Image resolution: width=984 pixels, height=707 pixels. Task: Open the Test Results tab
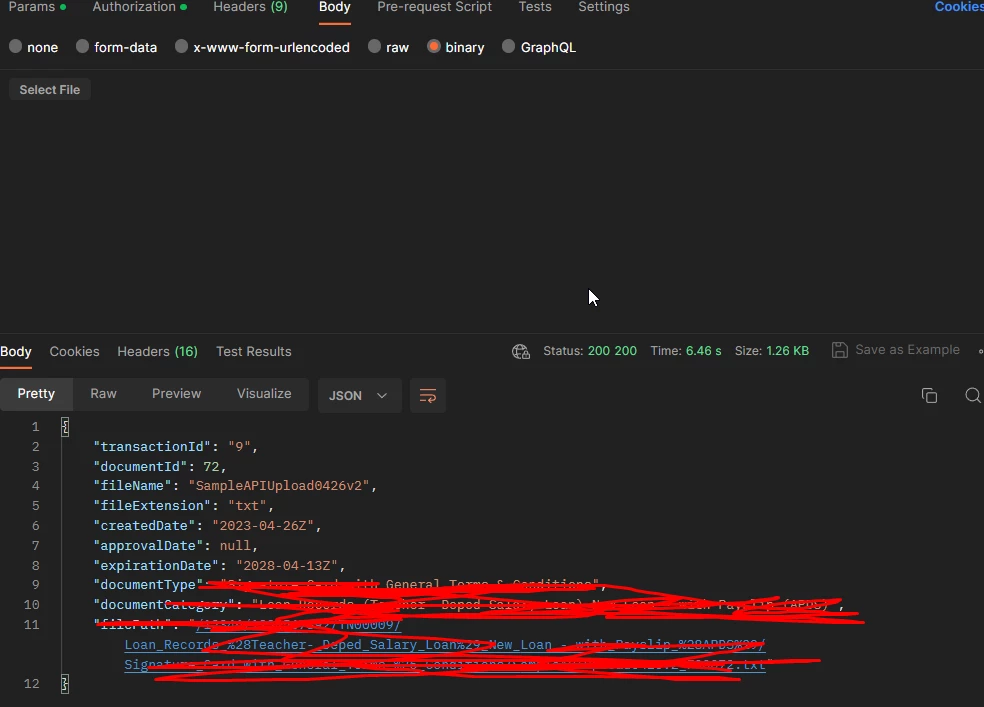pos(254,351)
